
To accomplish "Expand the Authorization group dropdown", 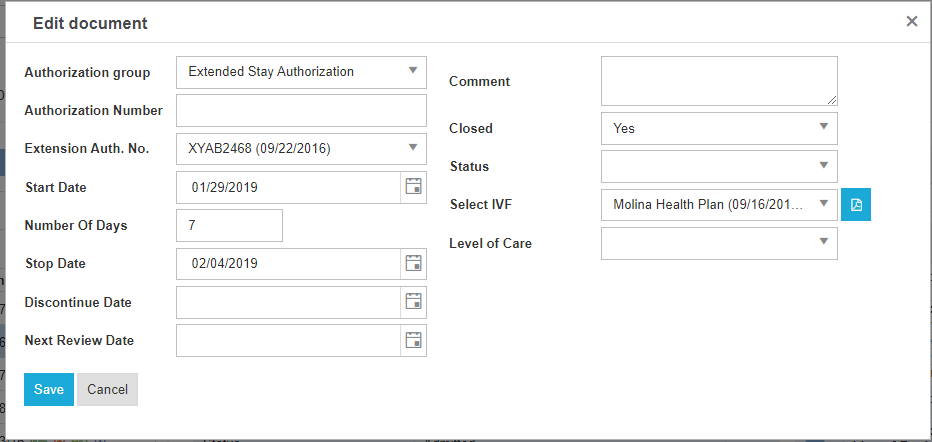I will 301,72.
